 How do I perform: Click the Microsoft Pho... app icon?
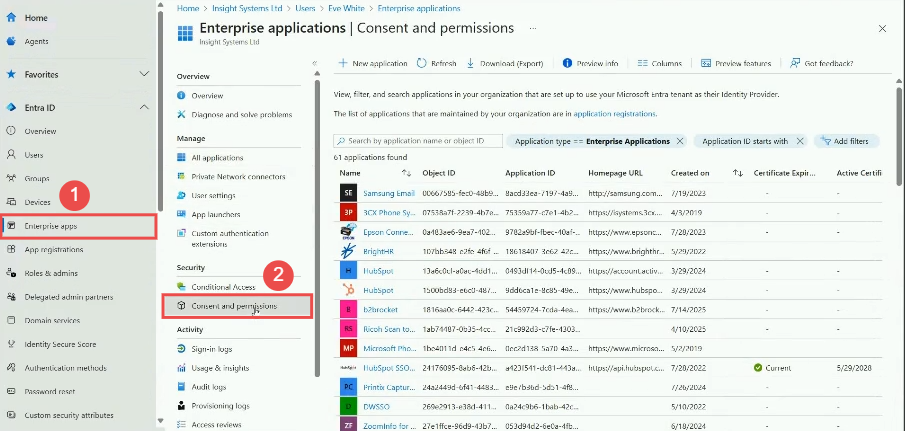click(348, 347)
